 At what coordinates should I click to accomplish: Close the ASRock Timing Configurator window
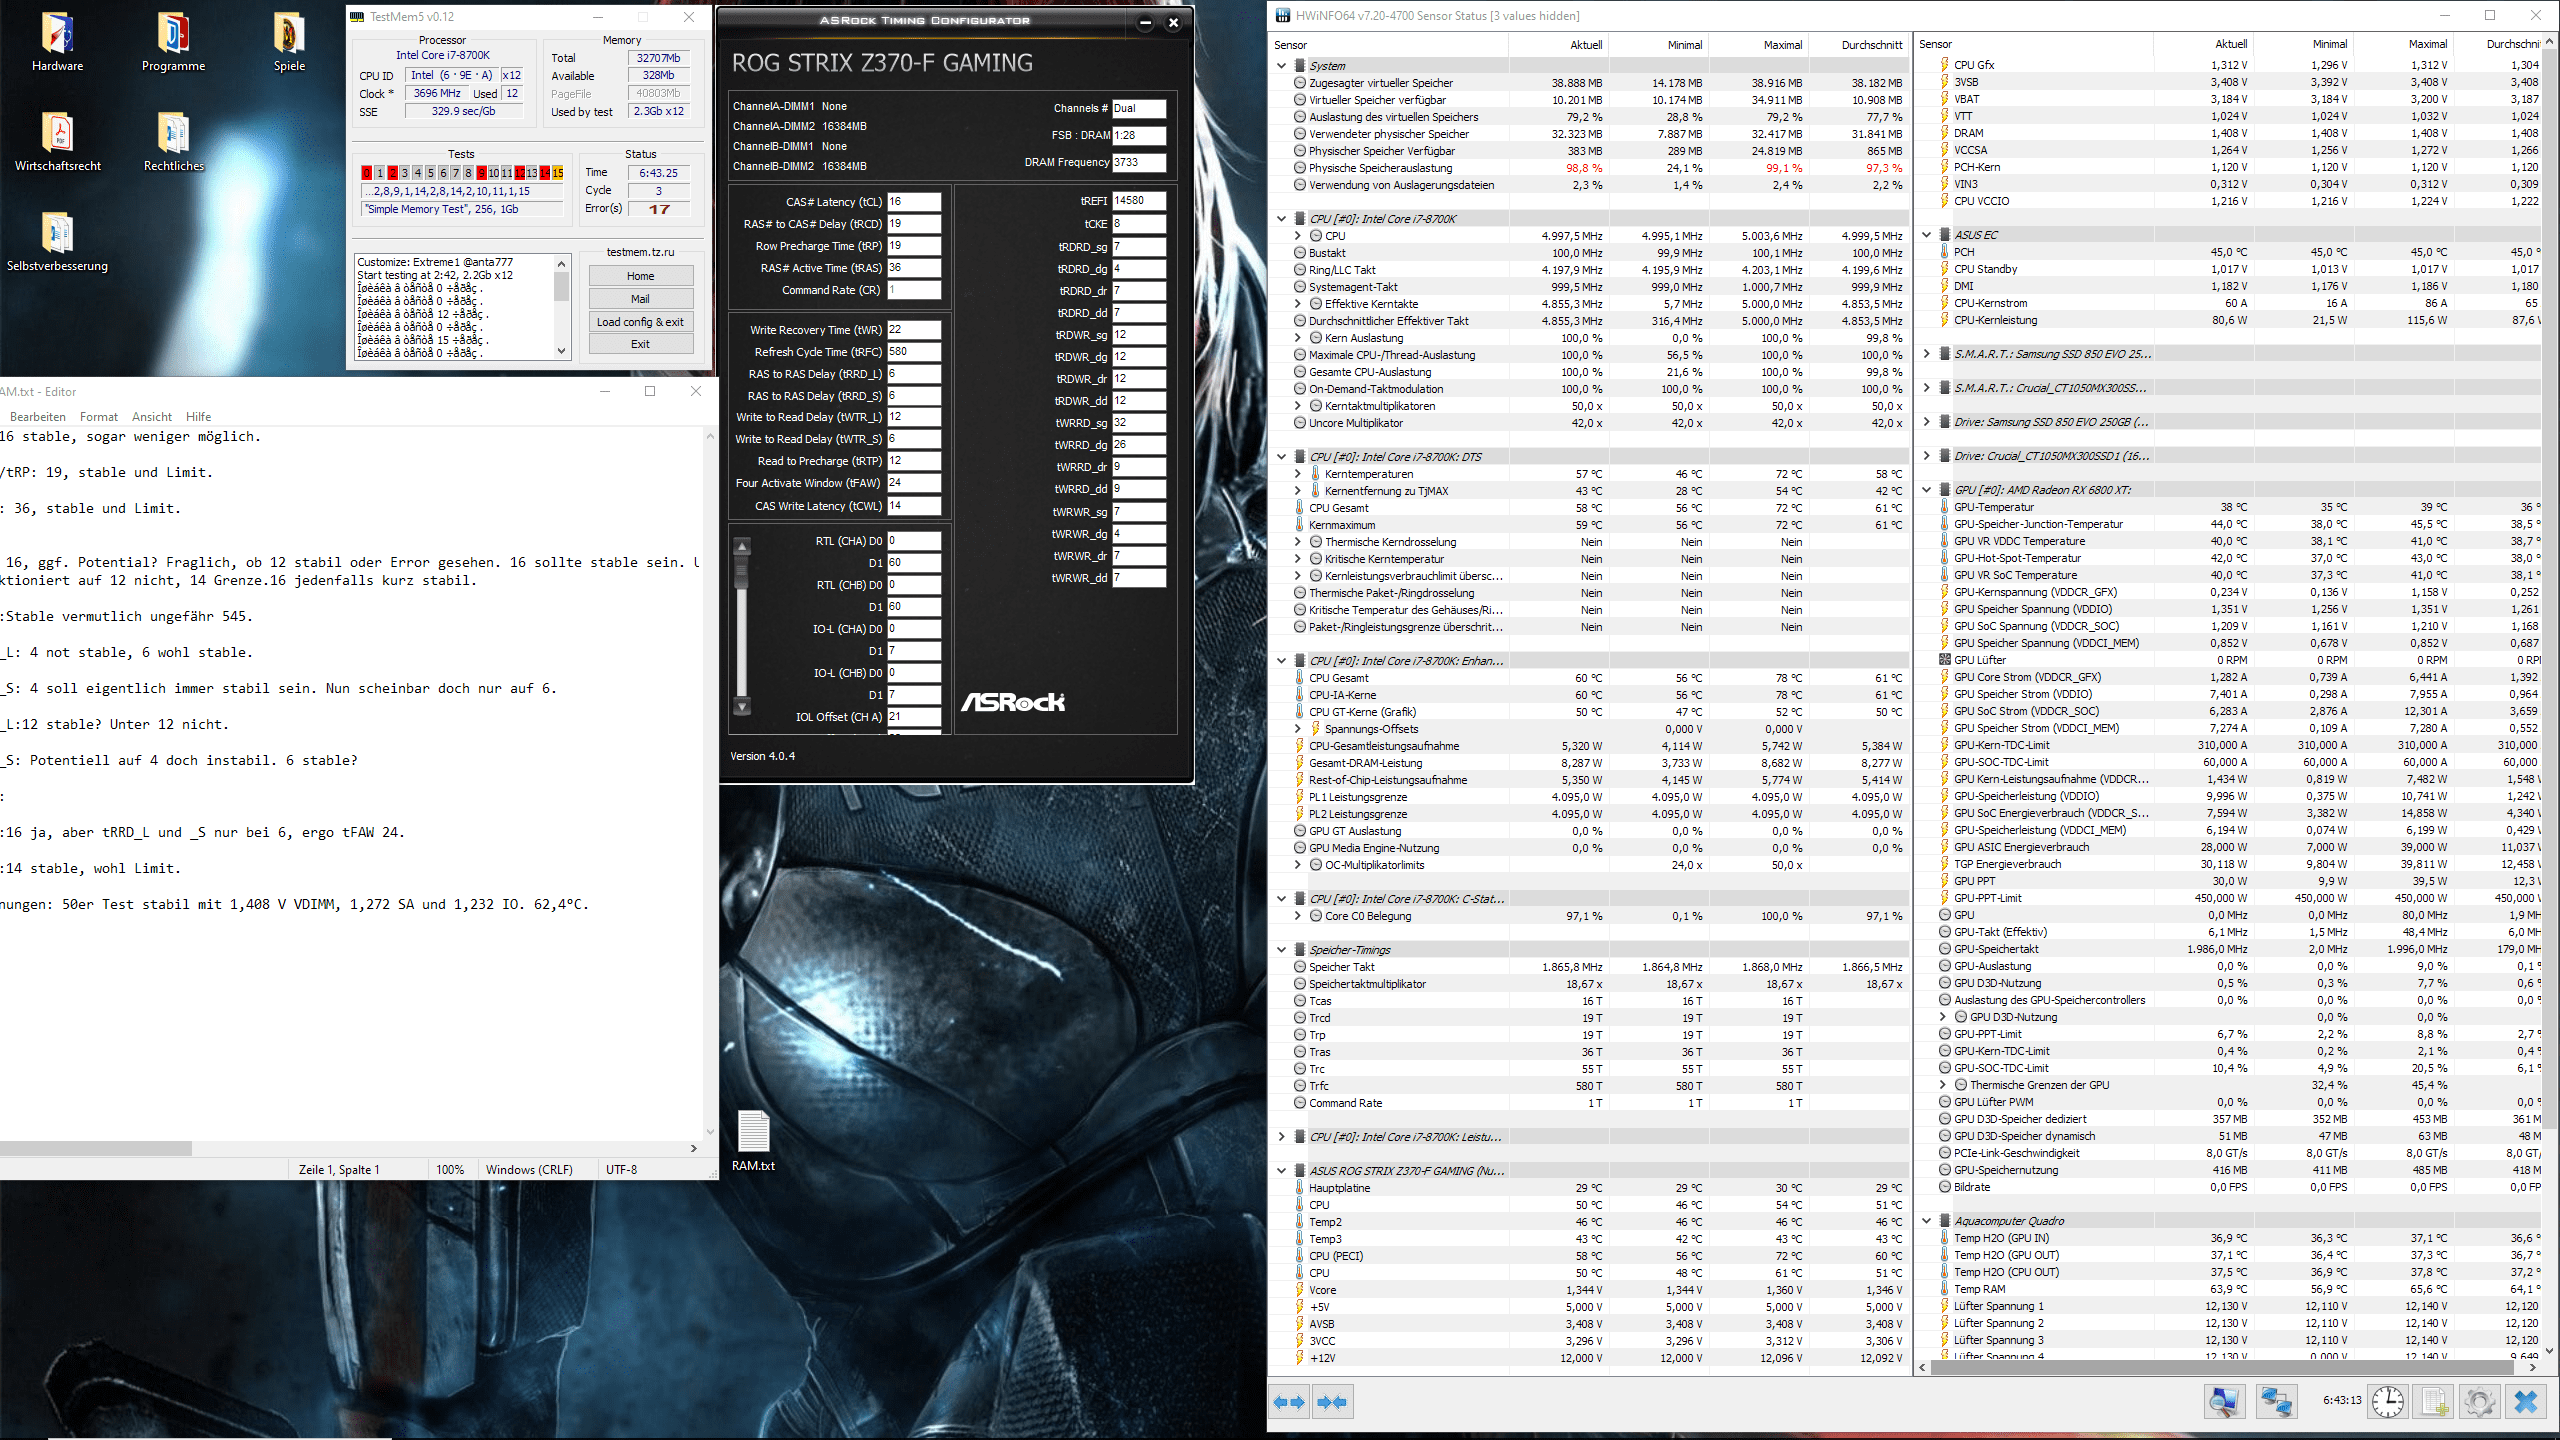tap(1174, 22)
